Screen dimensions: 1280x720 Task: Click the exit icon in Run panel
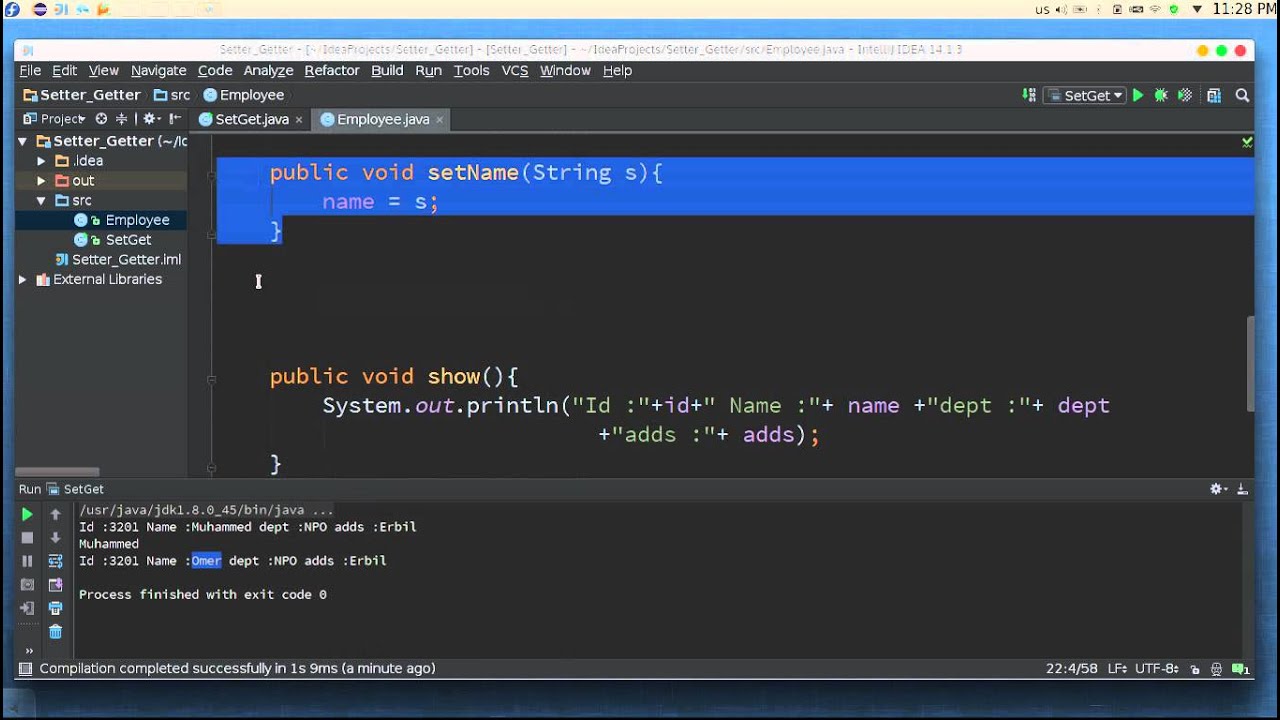(x=27, y=608)
